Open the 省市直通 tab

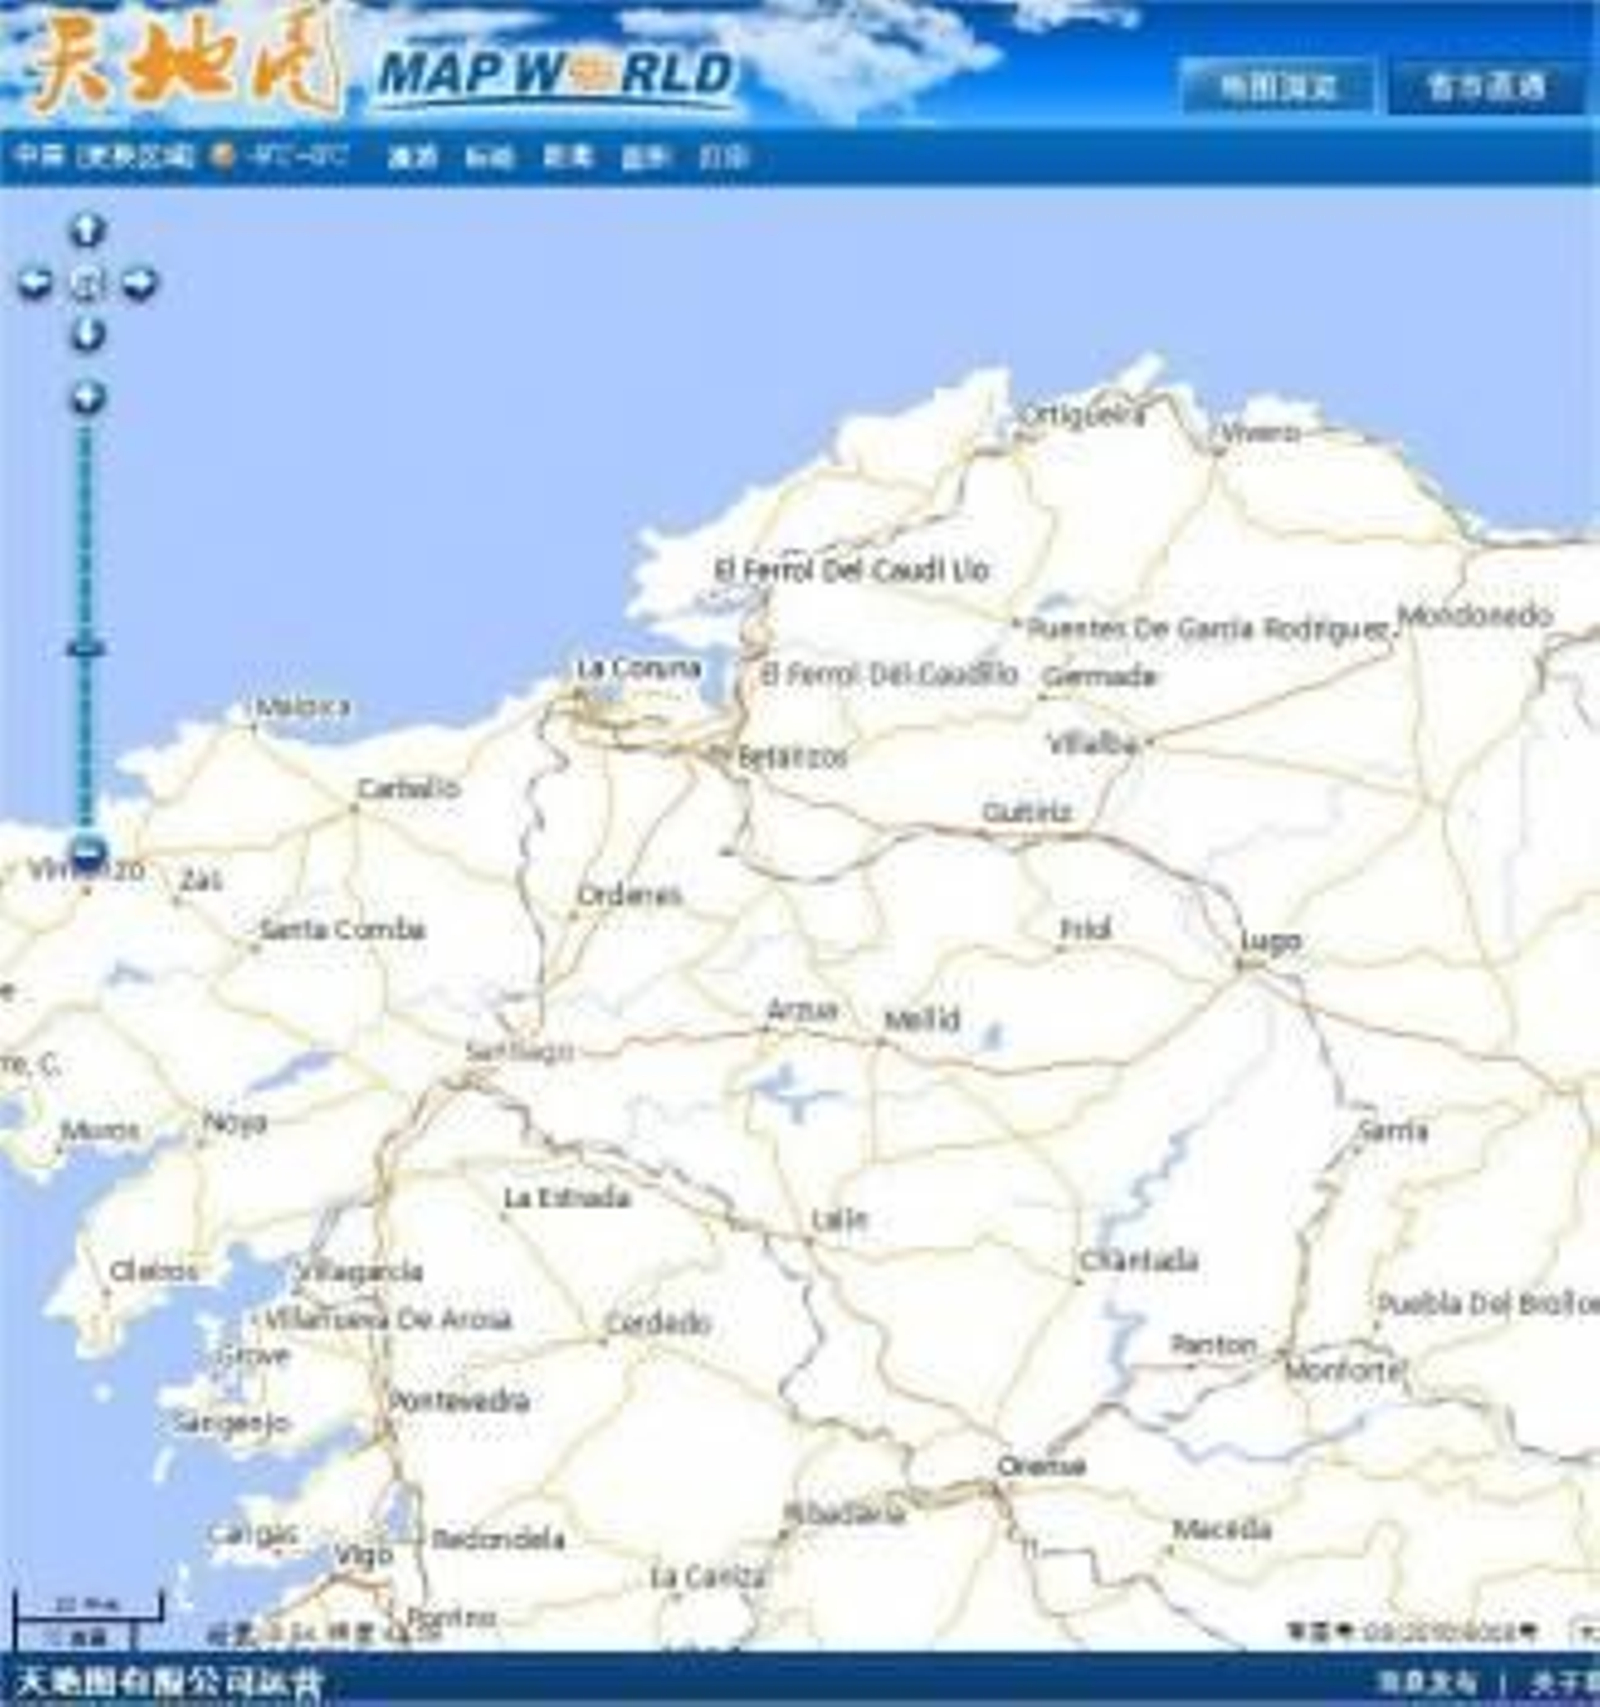[x=1486, y=87]
